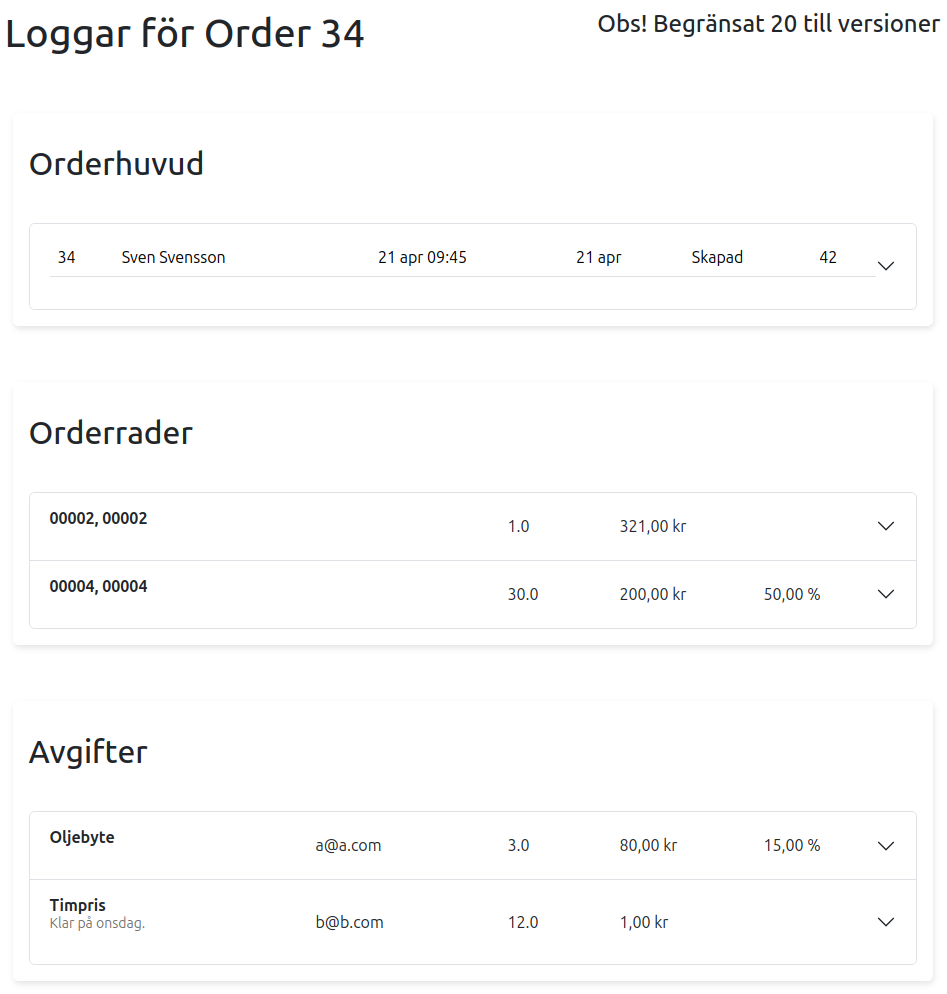Screen dimensions: 947x994
Task: Click the 80,00 kr fee amount
Action: 648,845
